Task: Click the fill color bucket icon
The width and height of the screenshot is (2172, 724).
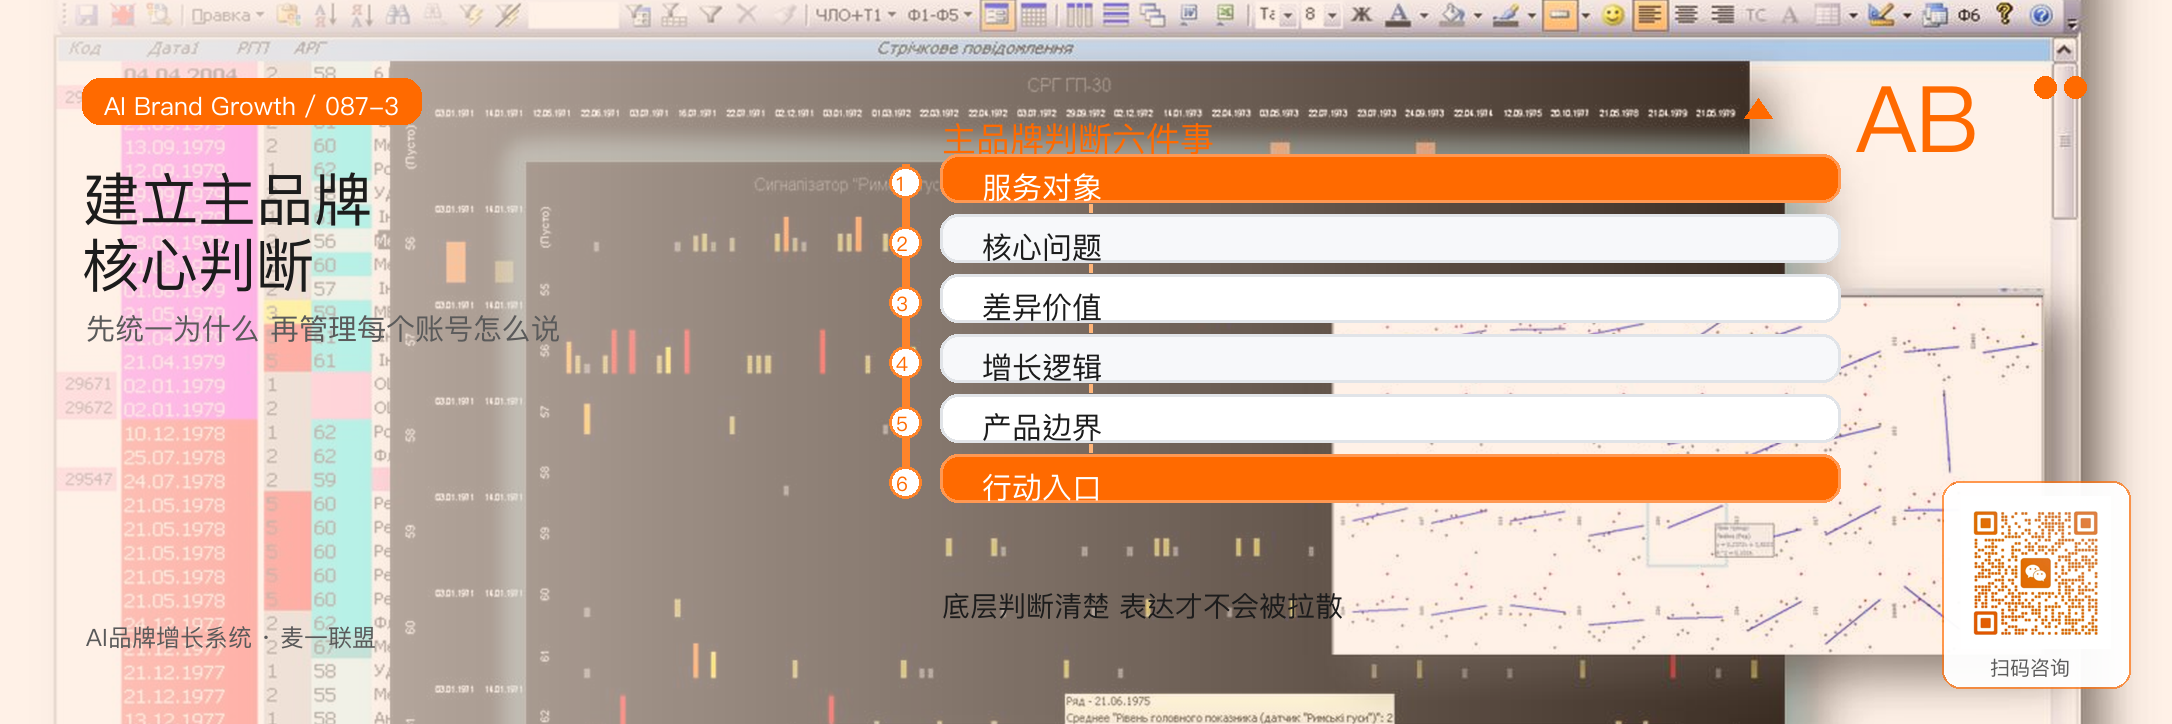Action: [x=1453, y=14]
